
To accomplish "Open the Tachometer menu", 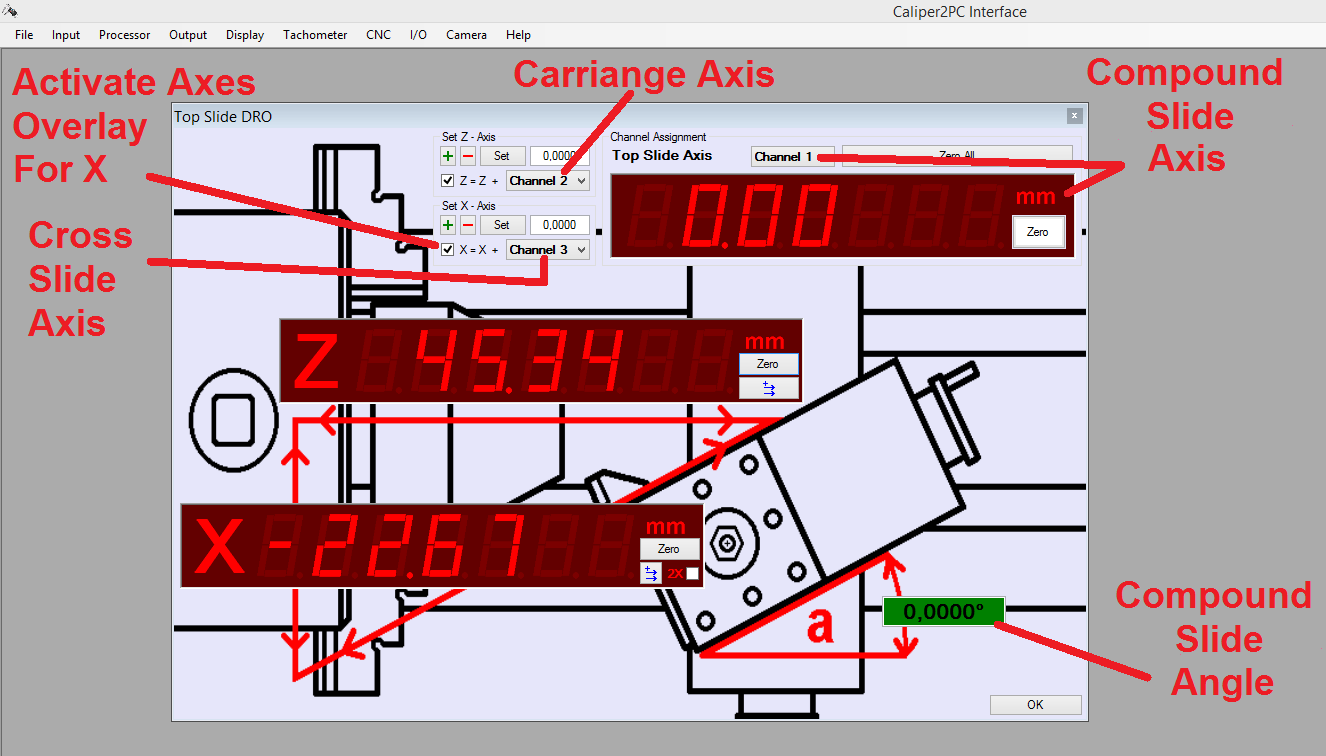I will pos(315,35).
